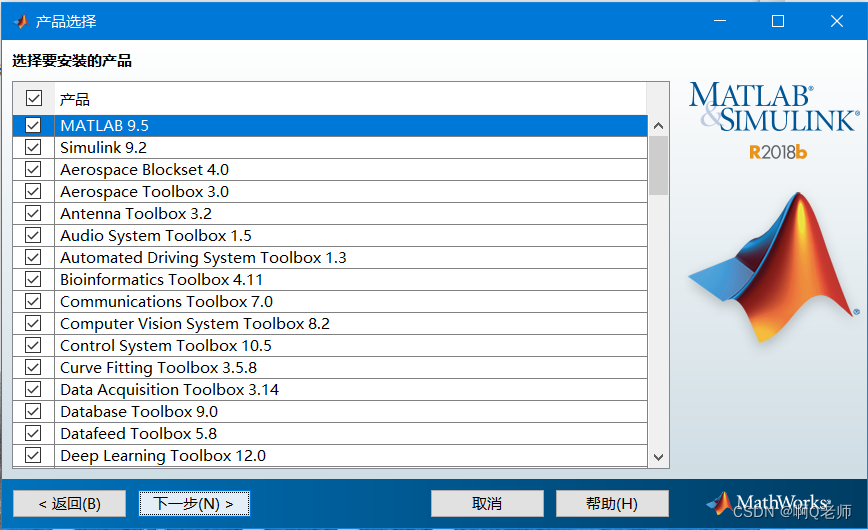Go back with the 返回(B) button
The width and height of the screenshot is (868, 530).
pyautogui.click(x=70, y=503)
